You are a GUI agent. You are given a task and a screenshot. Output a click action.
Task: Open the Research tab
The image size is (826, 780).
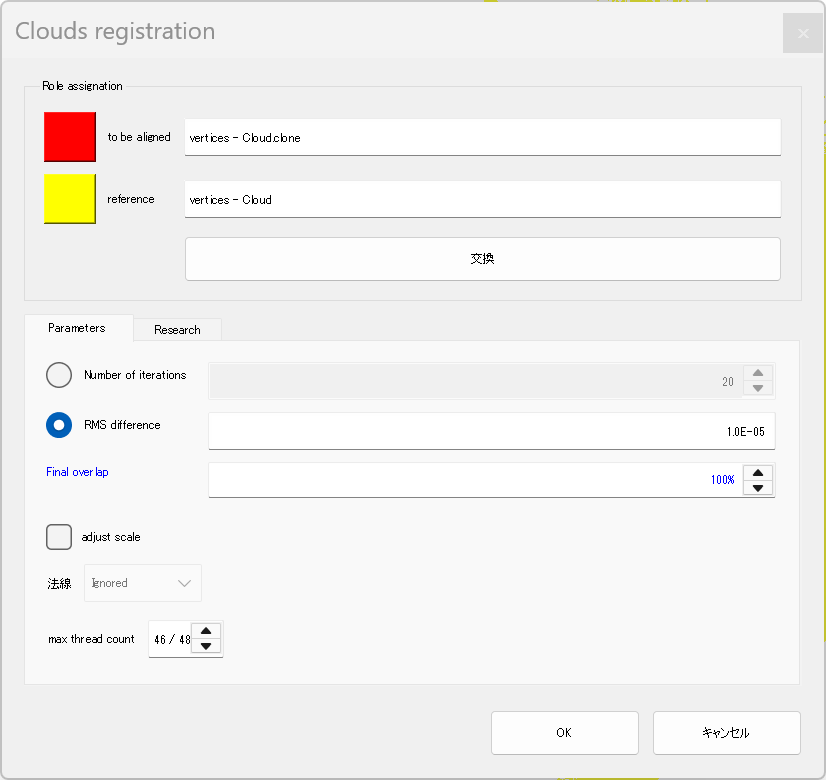(178, 330)
